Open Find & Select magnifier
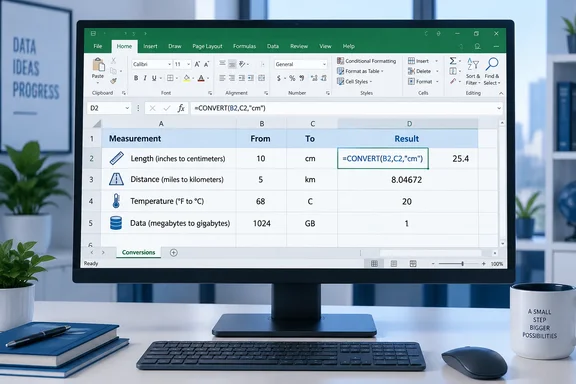This screenshot has height=384, width=576. pyautogui.click(x=492, y=64)
